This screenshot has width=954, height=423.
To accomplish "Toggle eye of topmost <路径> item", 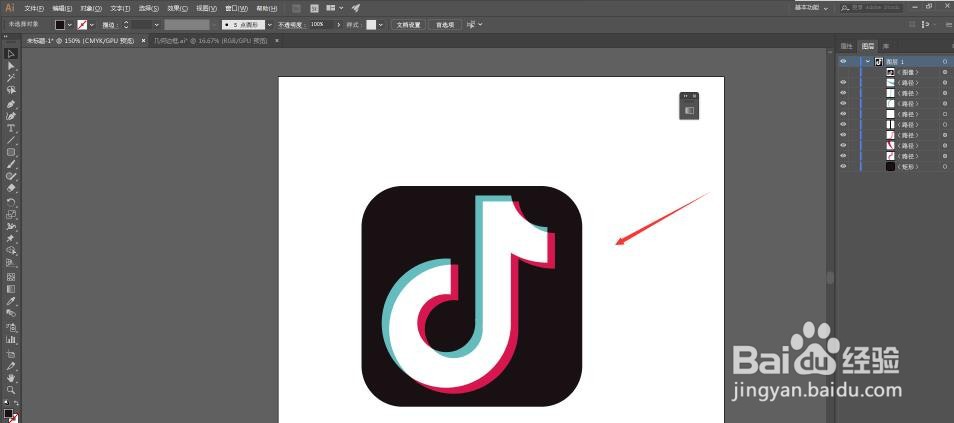I will tap(843, 83).
